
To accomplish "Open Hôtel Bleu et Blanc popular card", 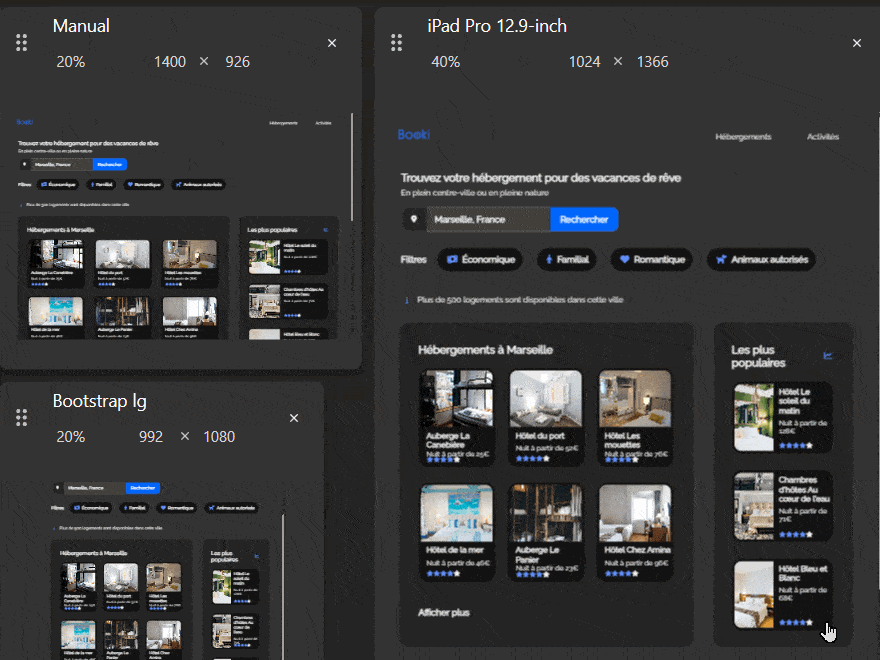I will tap(783, 595).
